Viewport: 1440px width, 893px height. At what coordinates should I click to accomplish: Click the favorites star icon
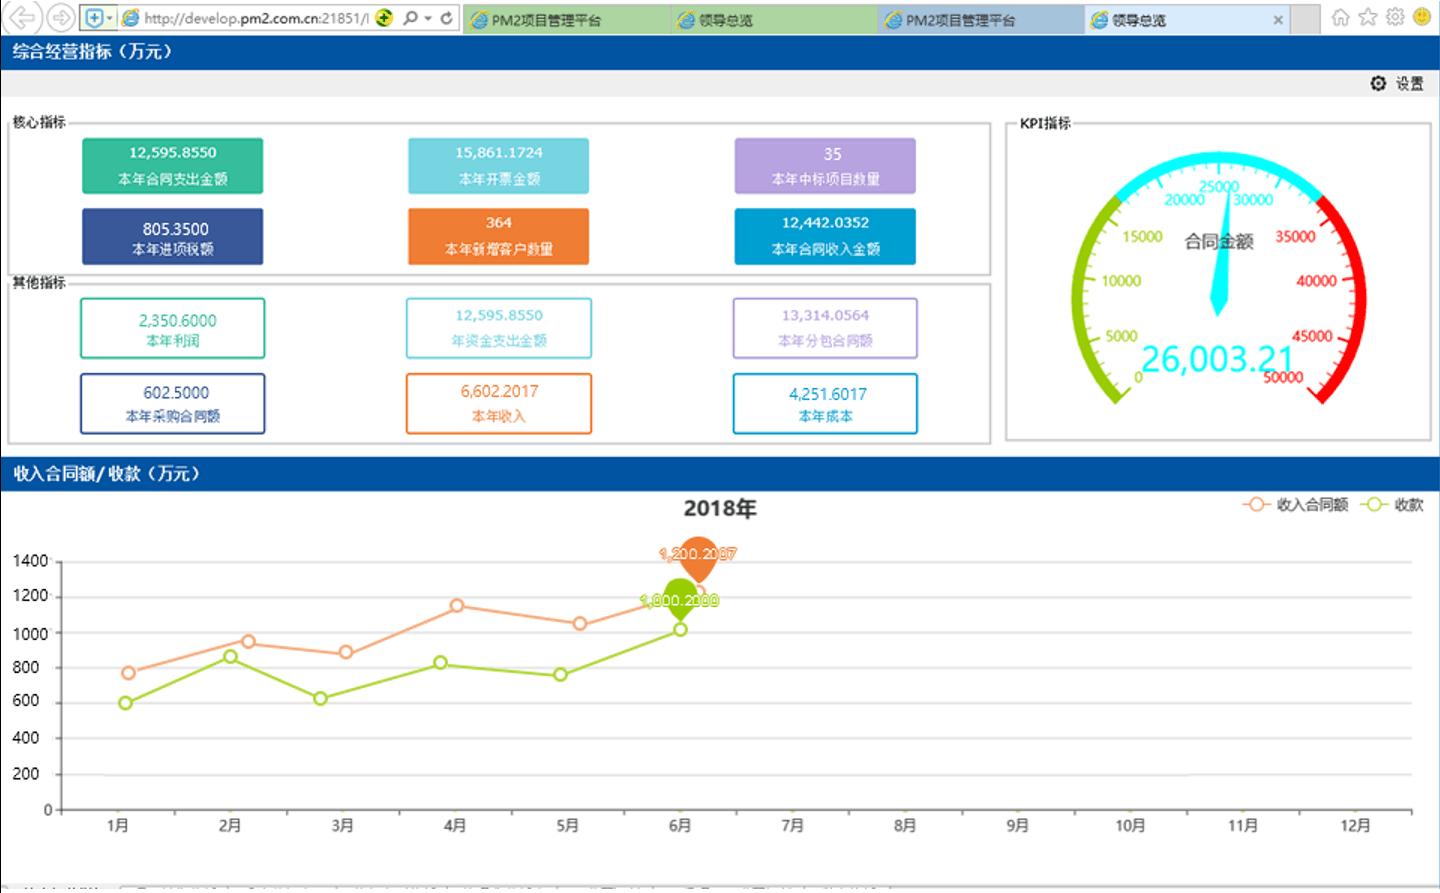click(x=1367, y=18)
